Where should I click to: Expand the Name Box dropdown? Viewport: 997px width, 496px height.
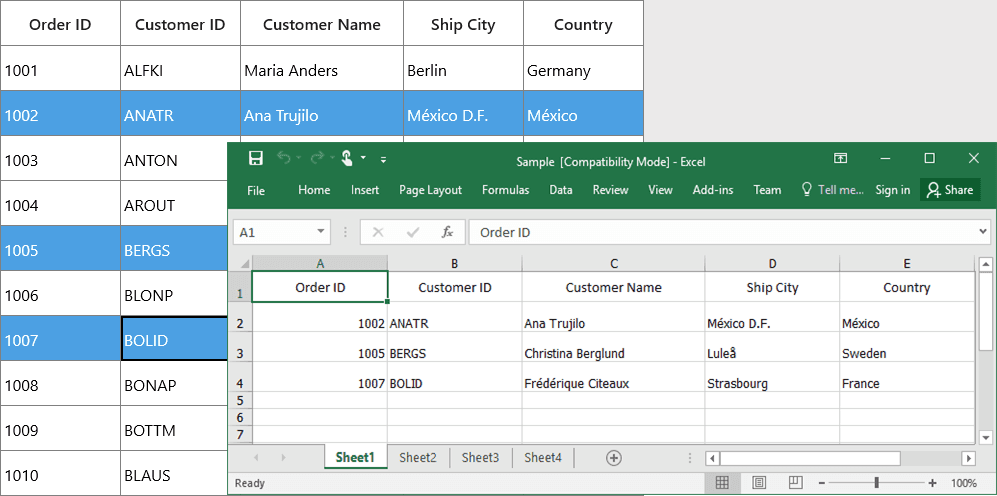coord(320,232)
